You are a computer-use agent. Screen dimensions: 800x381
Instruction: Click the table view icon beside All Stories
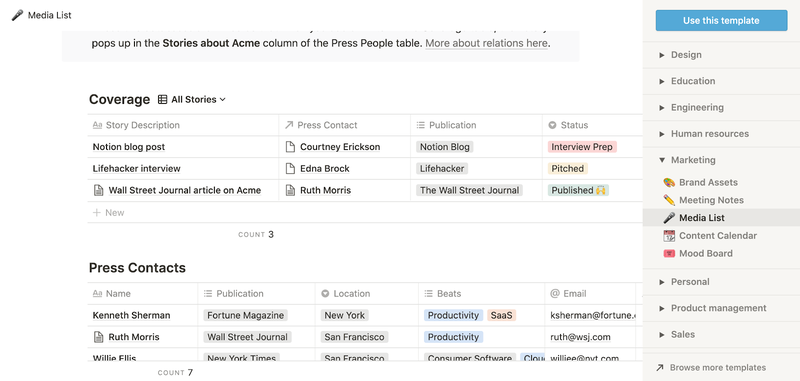click(x=162, y=99)
